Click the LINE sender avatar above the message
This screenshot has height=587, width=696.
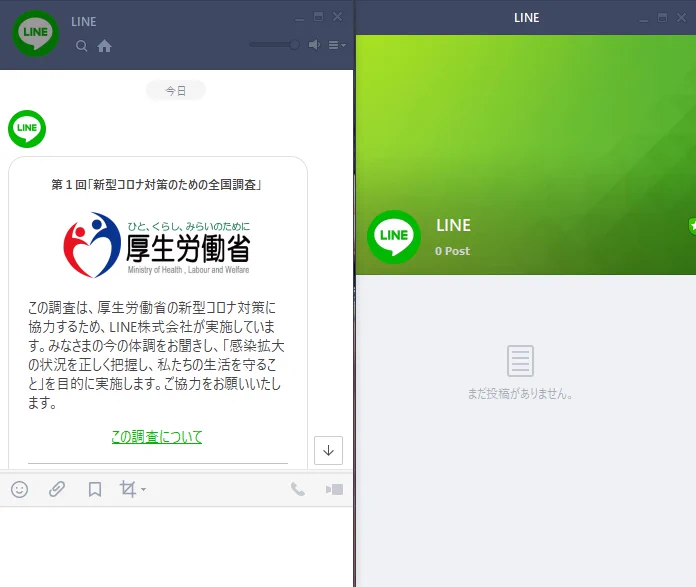[27, 129]
